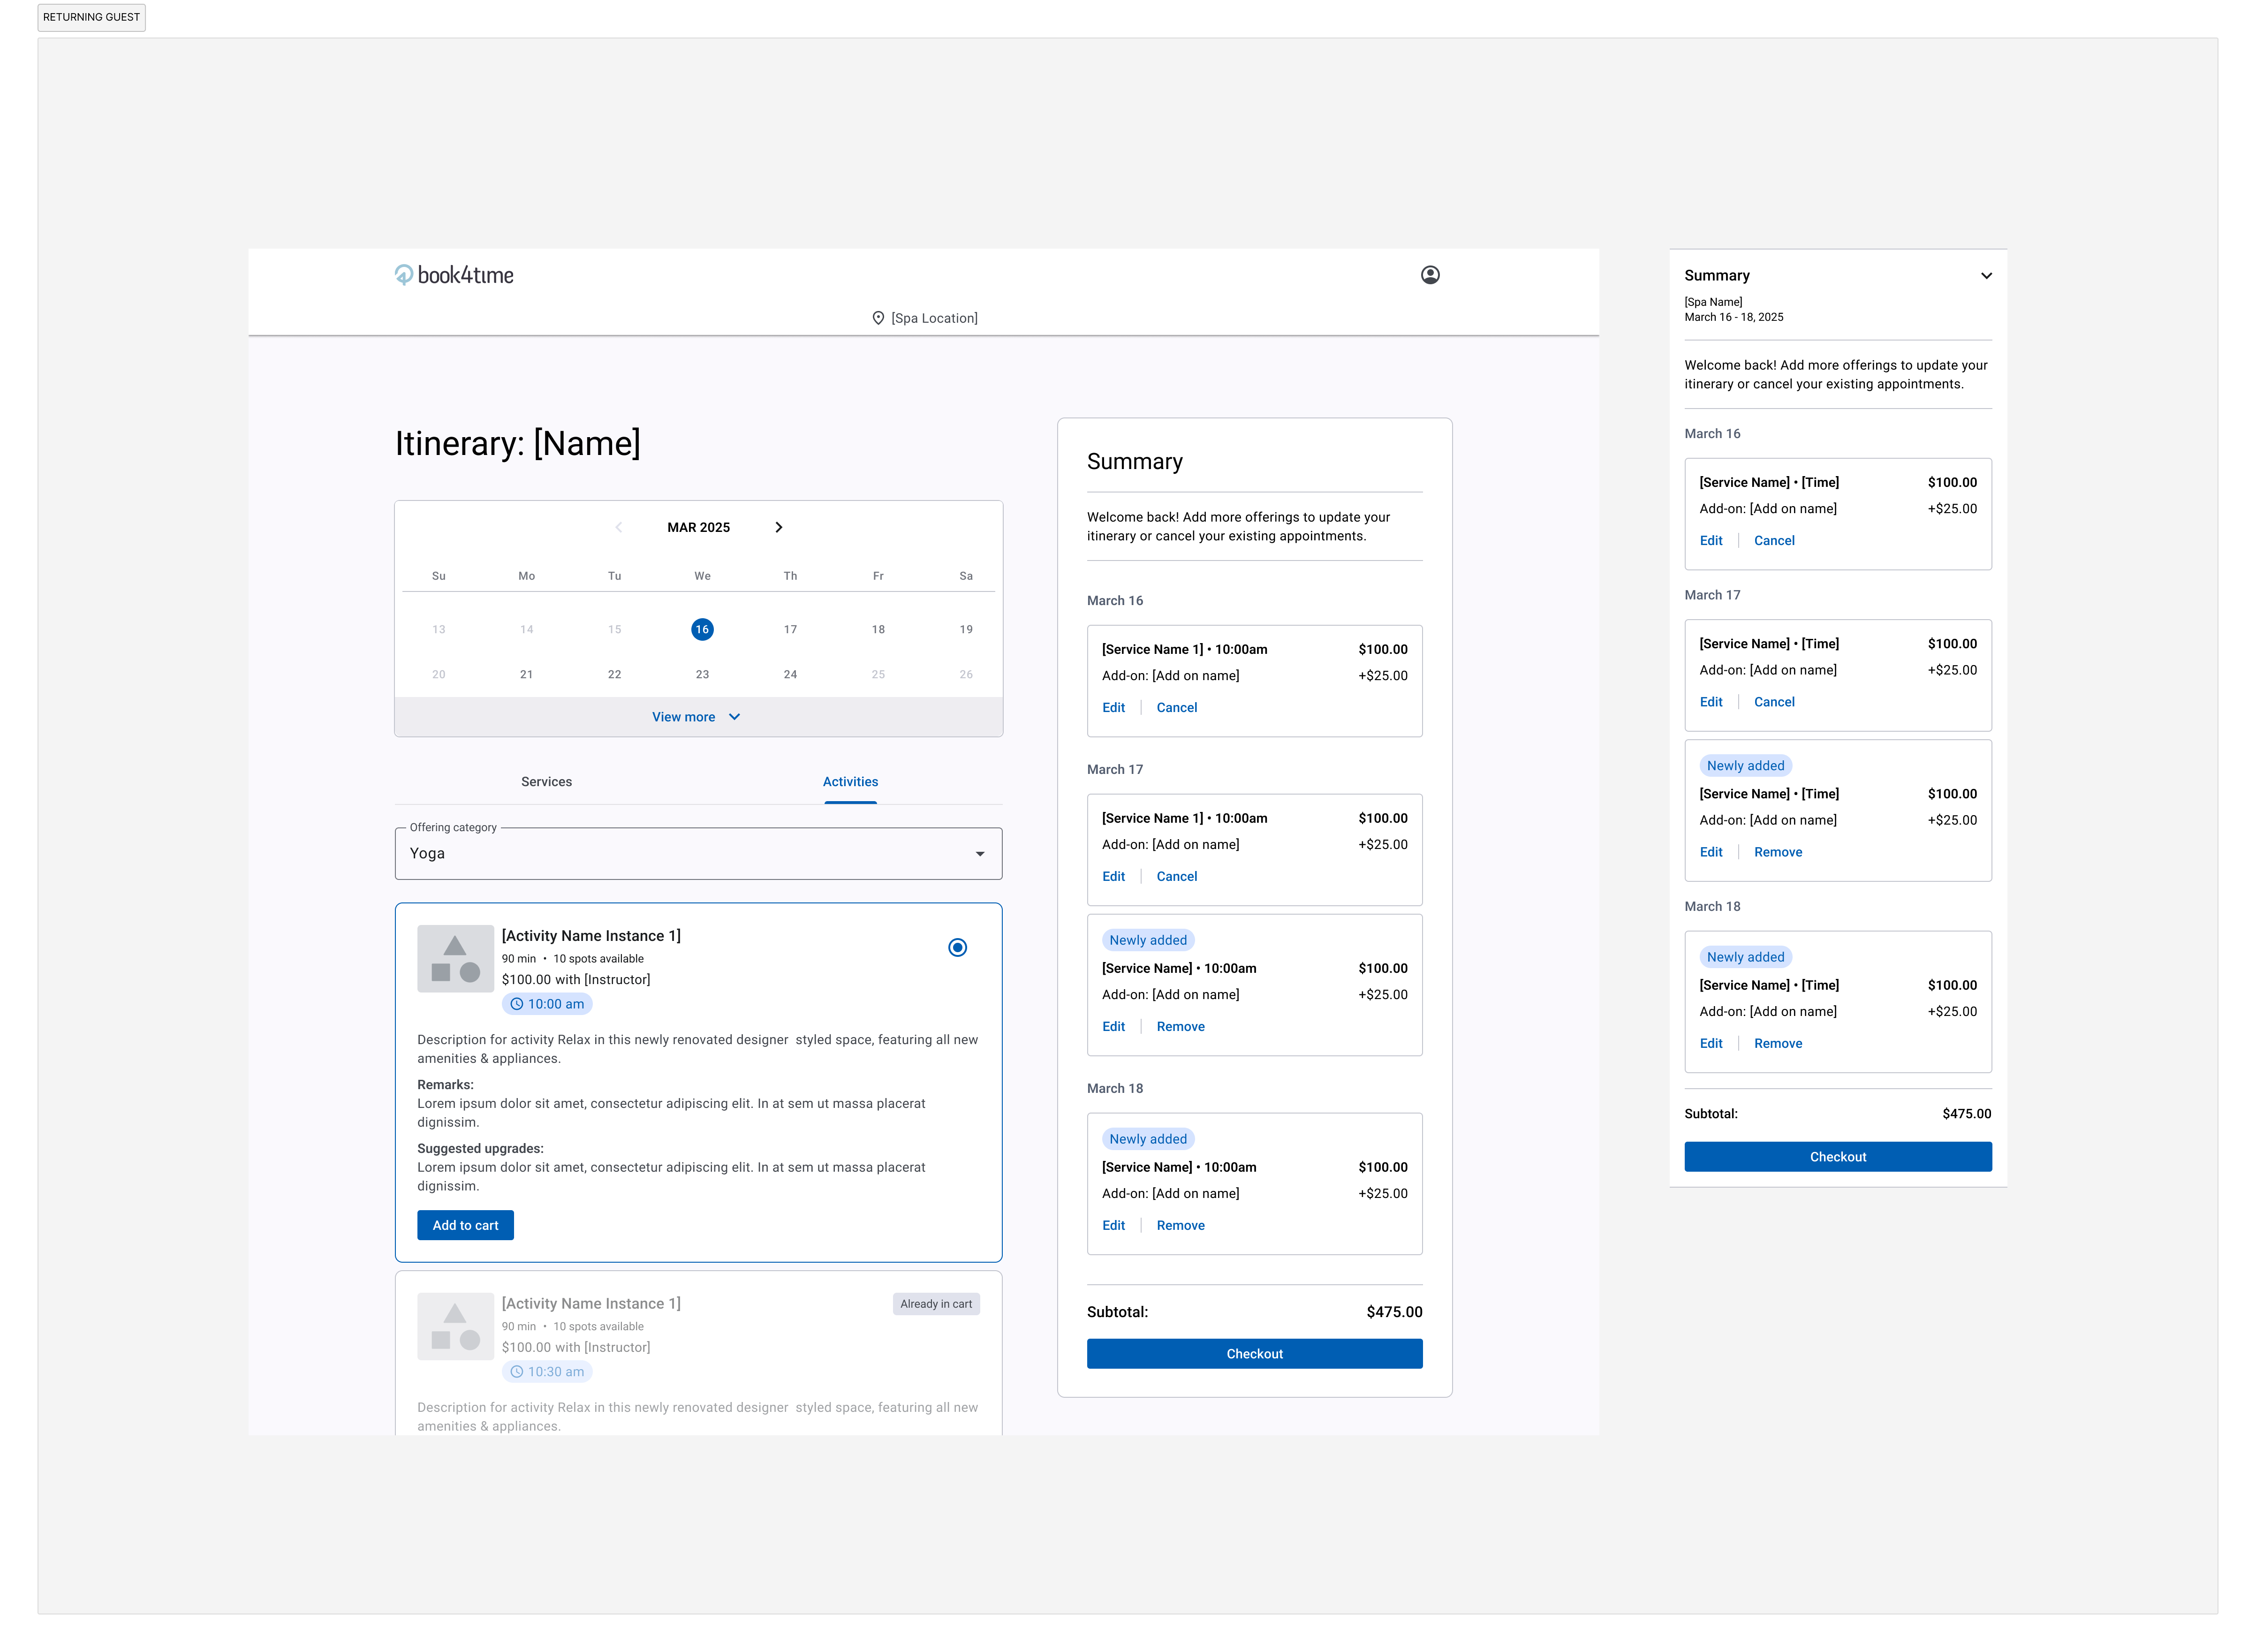
Task: Edit the March 18 service in main Summary
Action: 1113,1225
